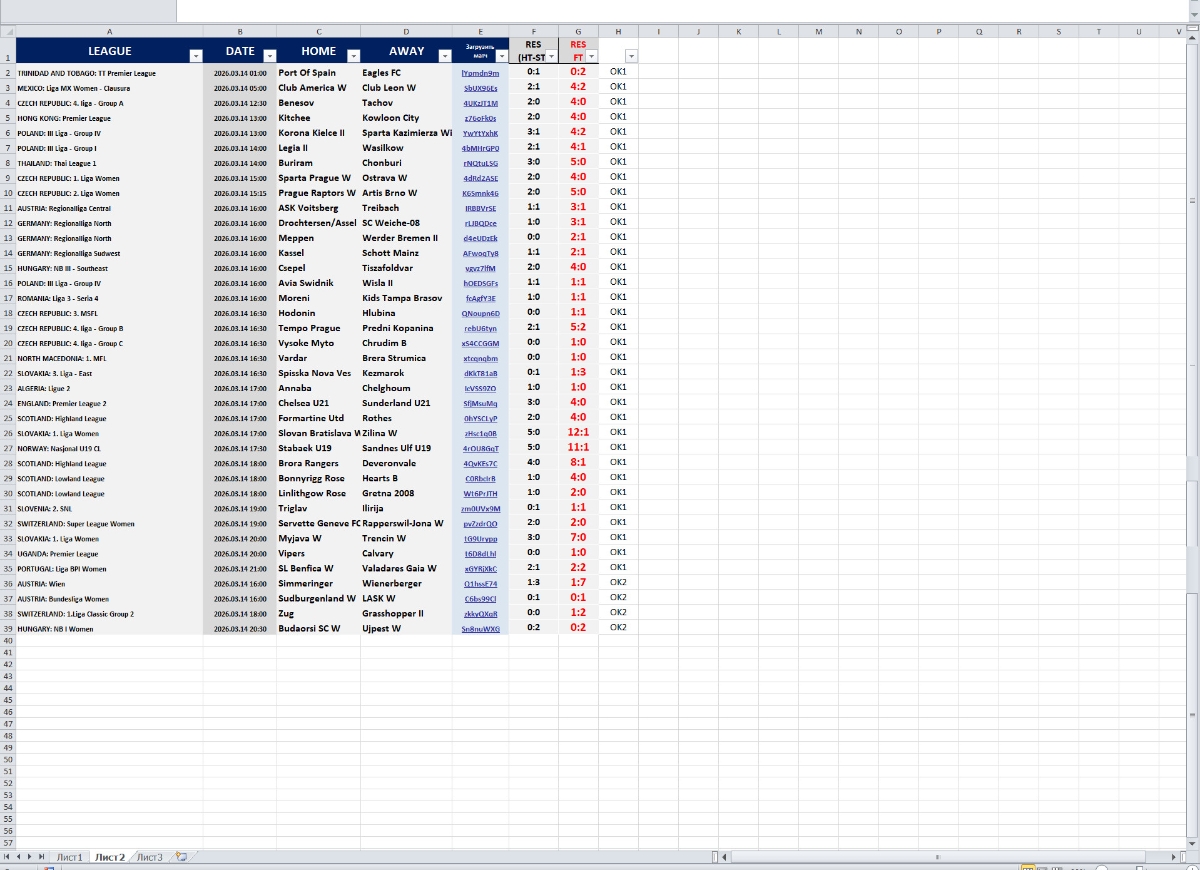Go to last sheet navigation arrow
The image size is (1200, 870).
(43, 857)
